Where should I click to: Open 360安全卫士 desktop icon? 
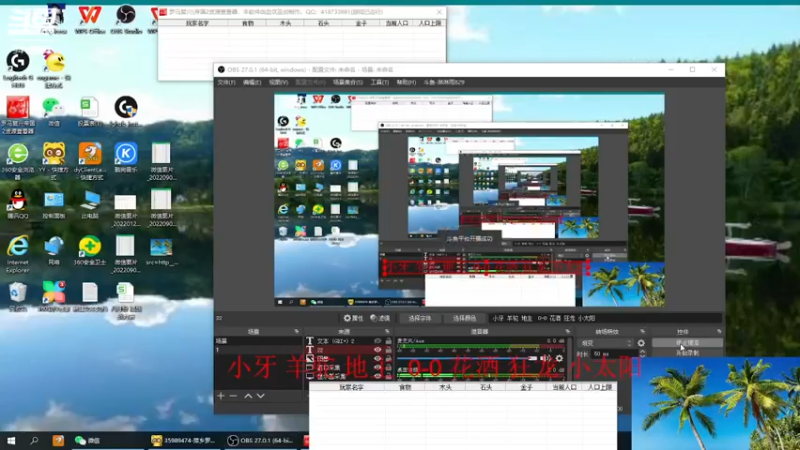90,251
